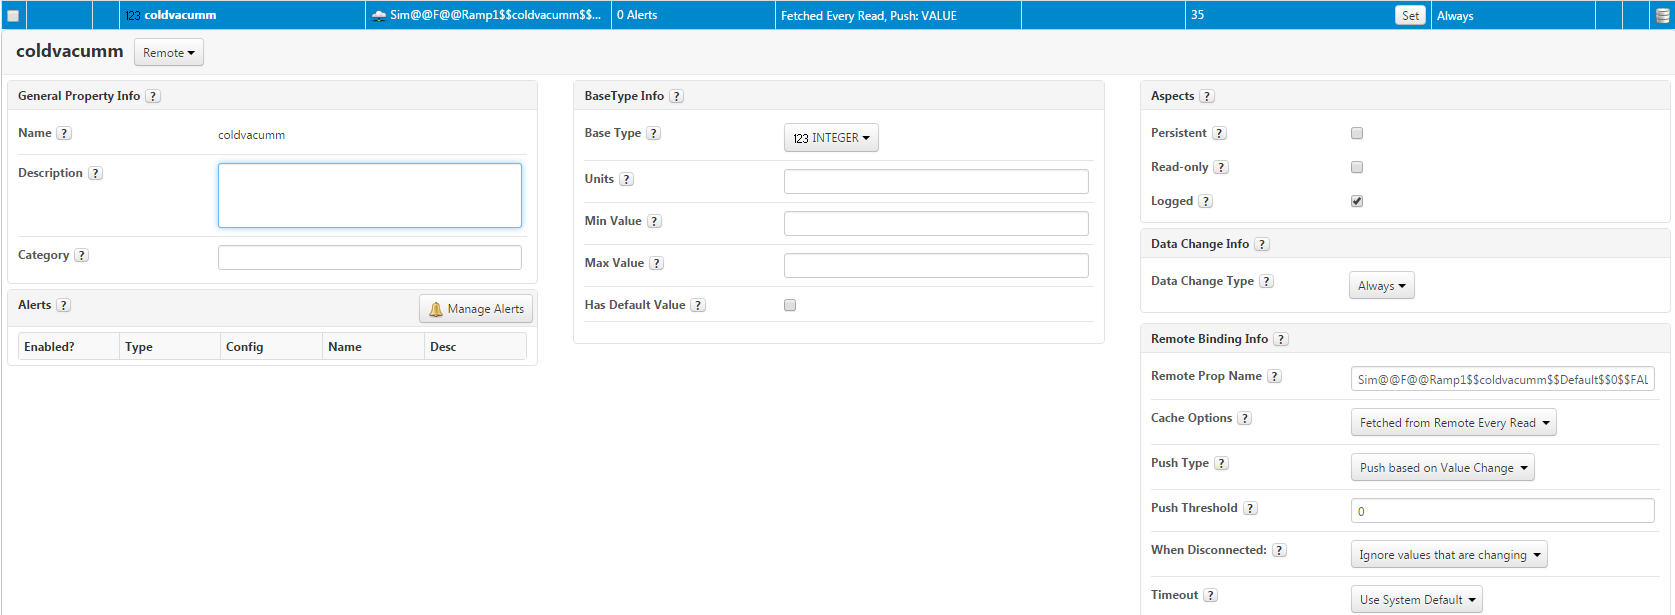
Task: Show help for Data Change Type
Action: coord(1267,281)
